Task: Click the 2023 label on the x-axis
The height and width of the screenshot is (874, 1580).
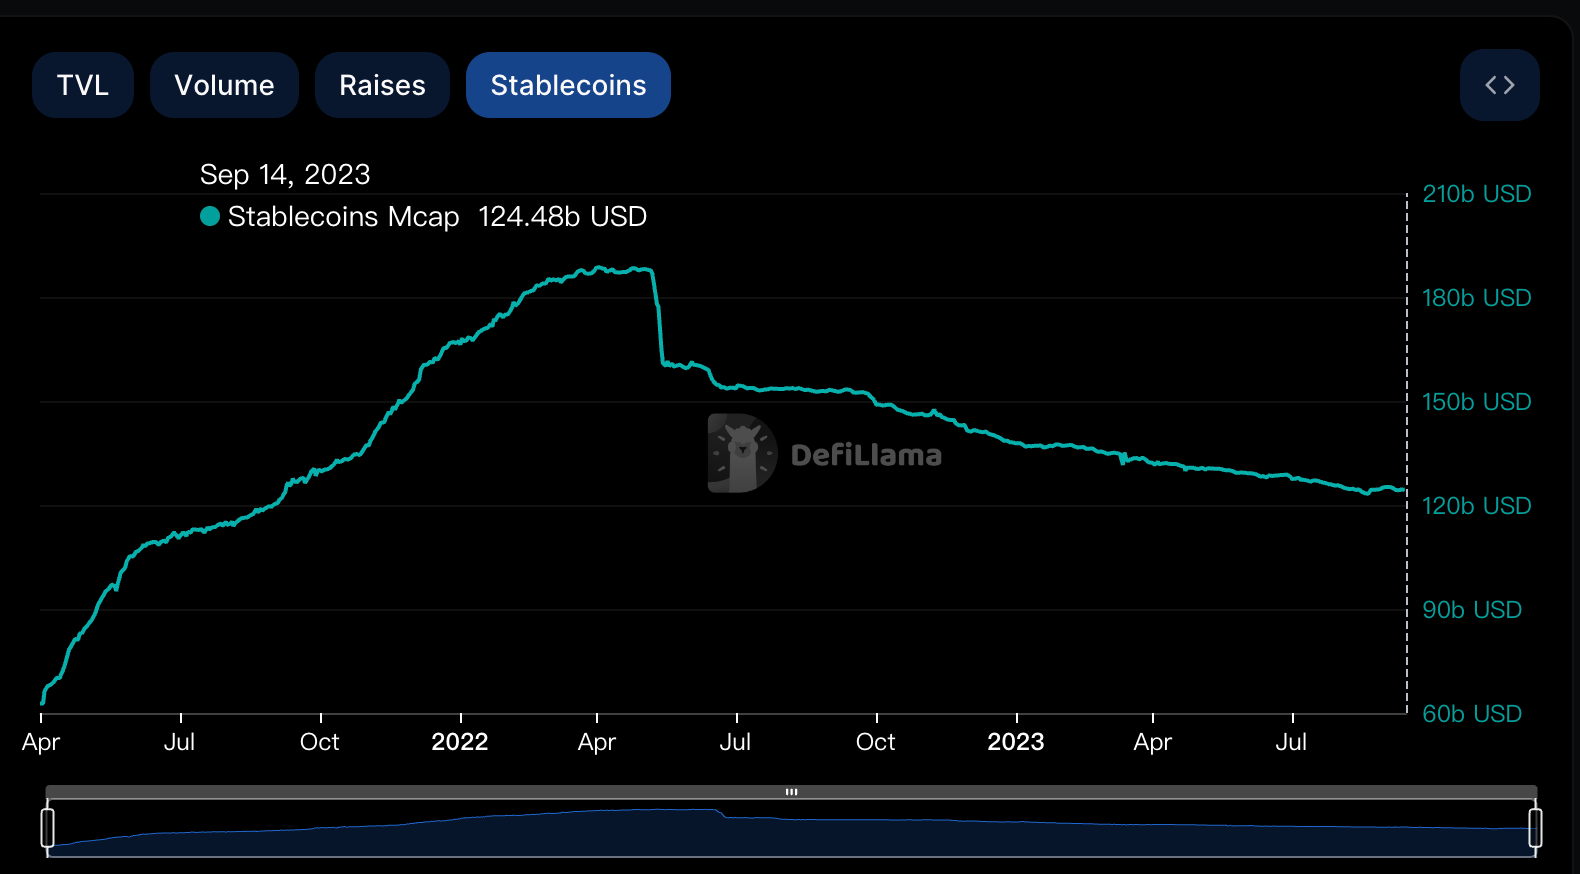Action: pos(1016,742)
